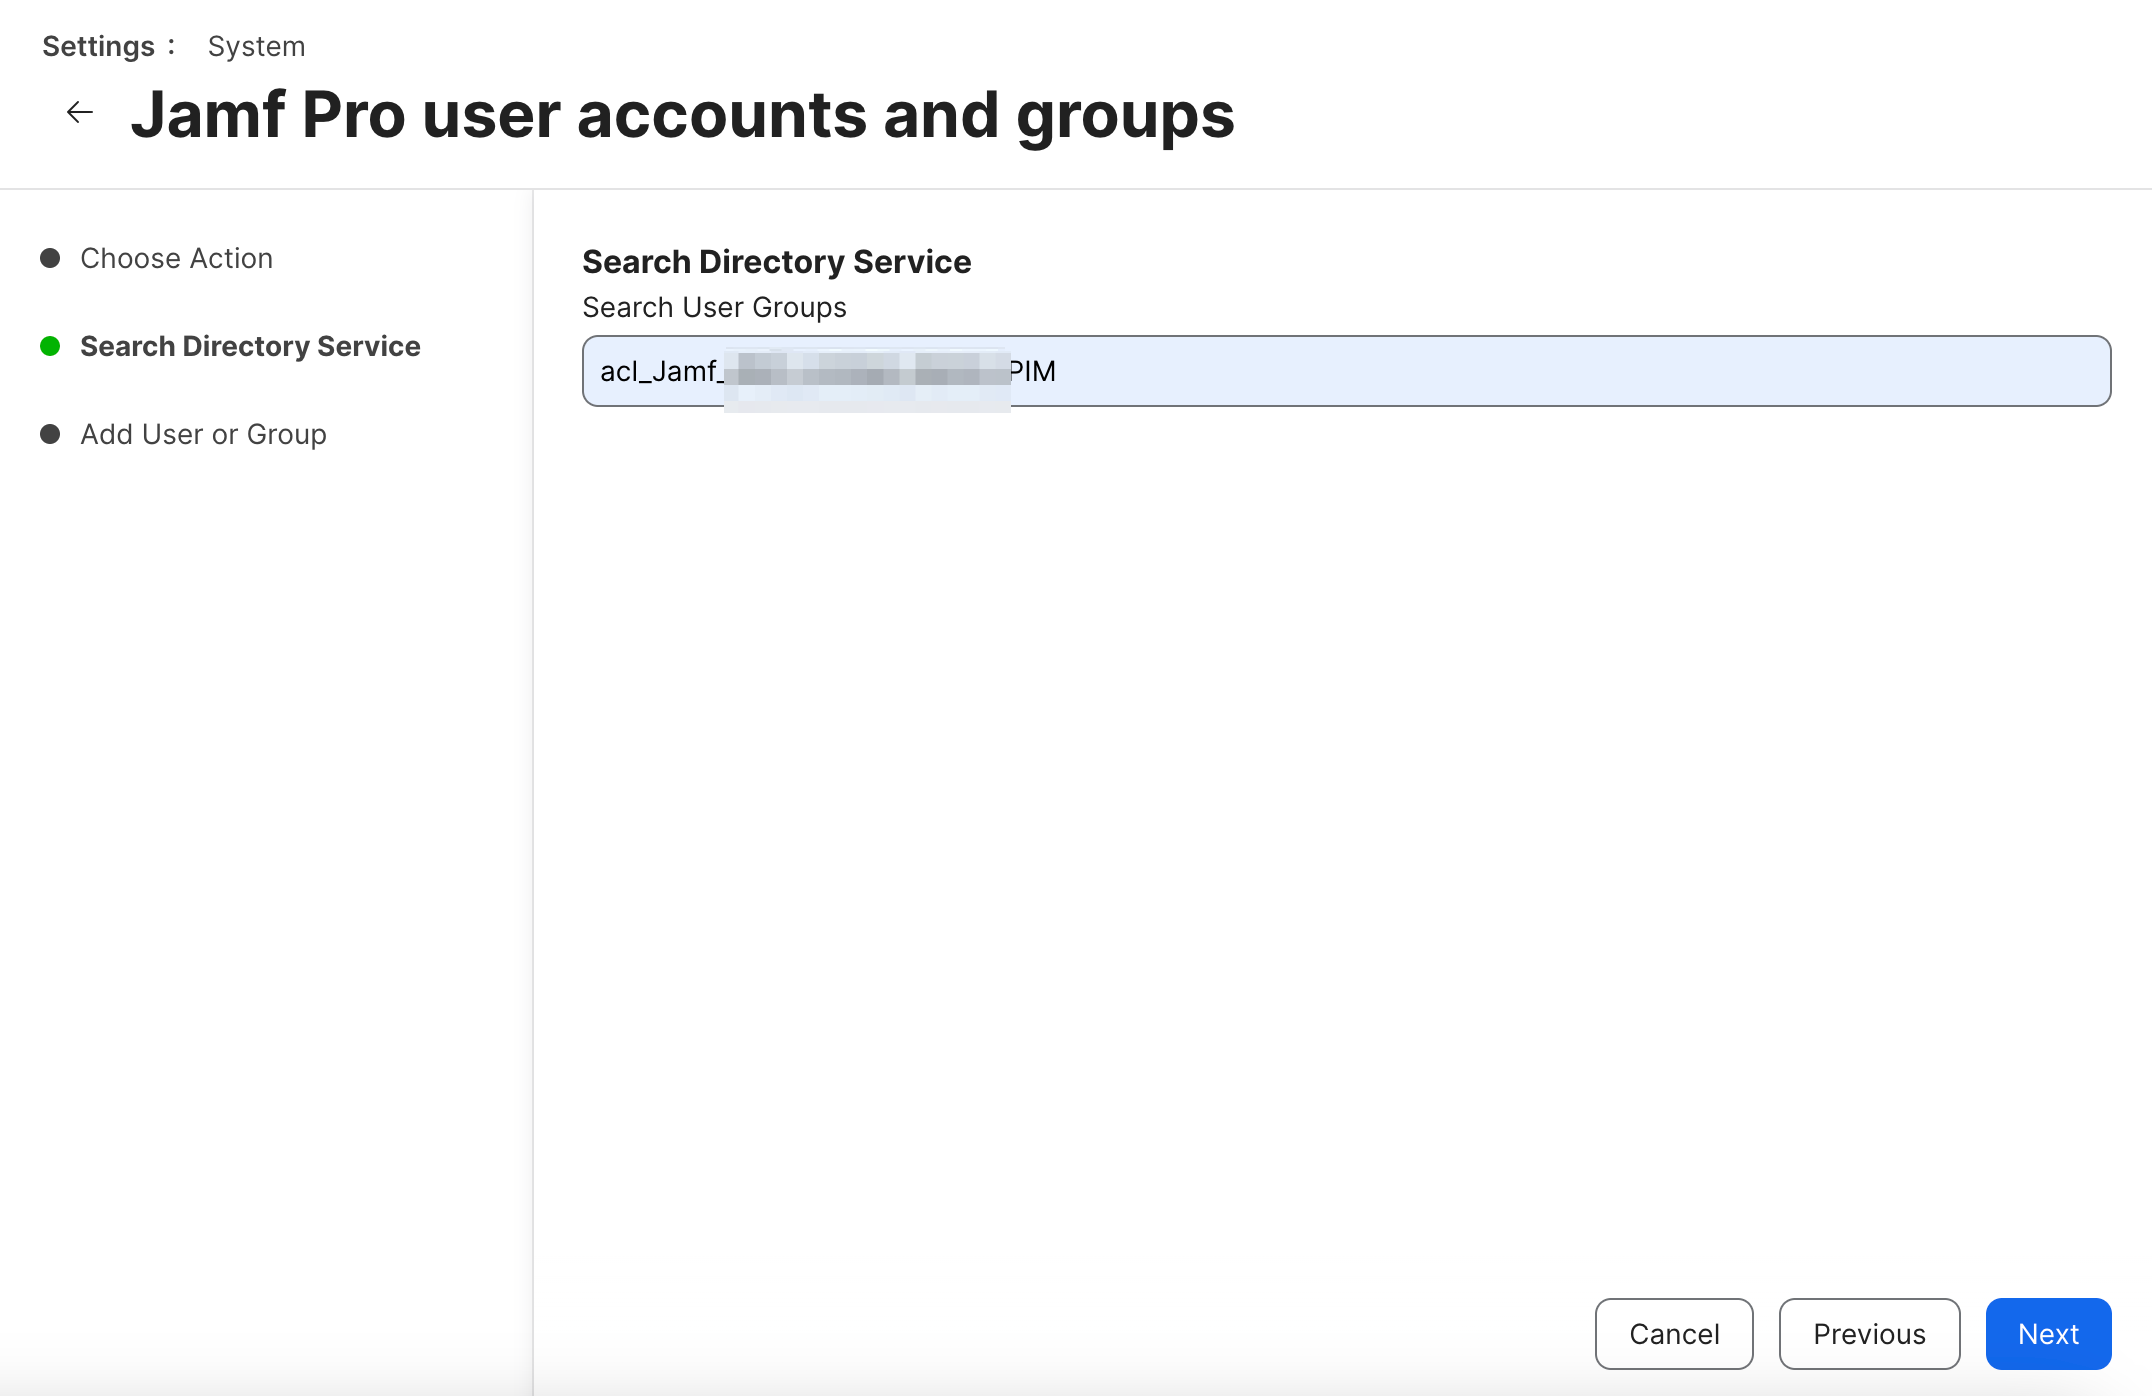Click the Search User Groups input field

(x=1346, y=371)
